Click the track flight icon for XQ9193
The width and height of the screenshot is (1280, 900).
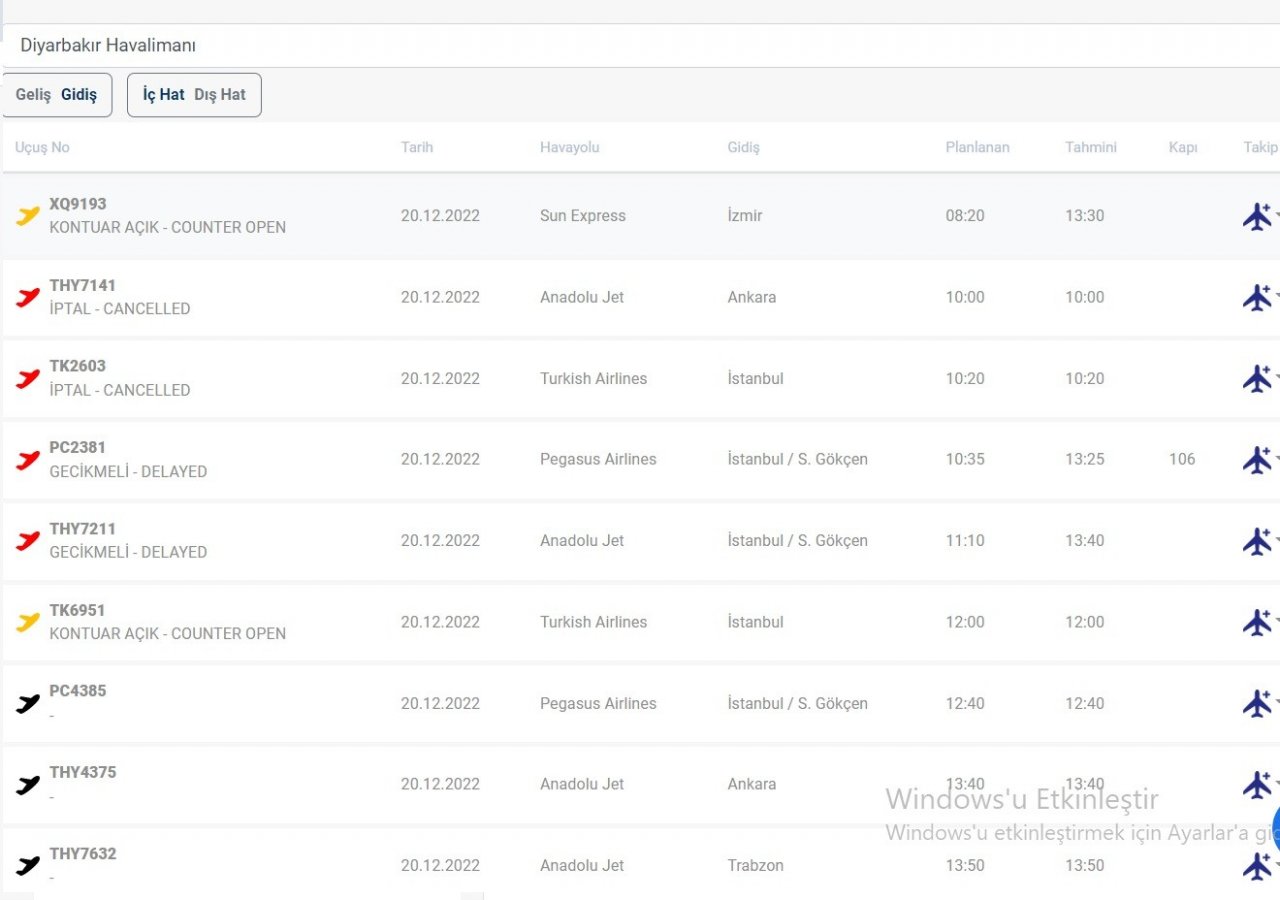click(x=1256, y=216)
